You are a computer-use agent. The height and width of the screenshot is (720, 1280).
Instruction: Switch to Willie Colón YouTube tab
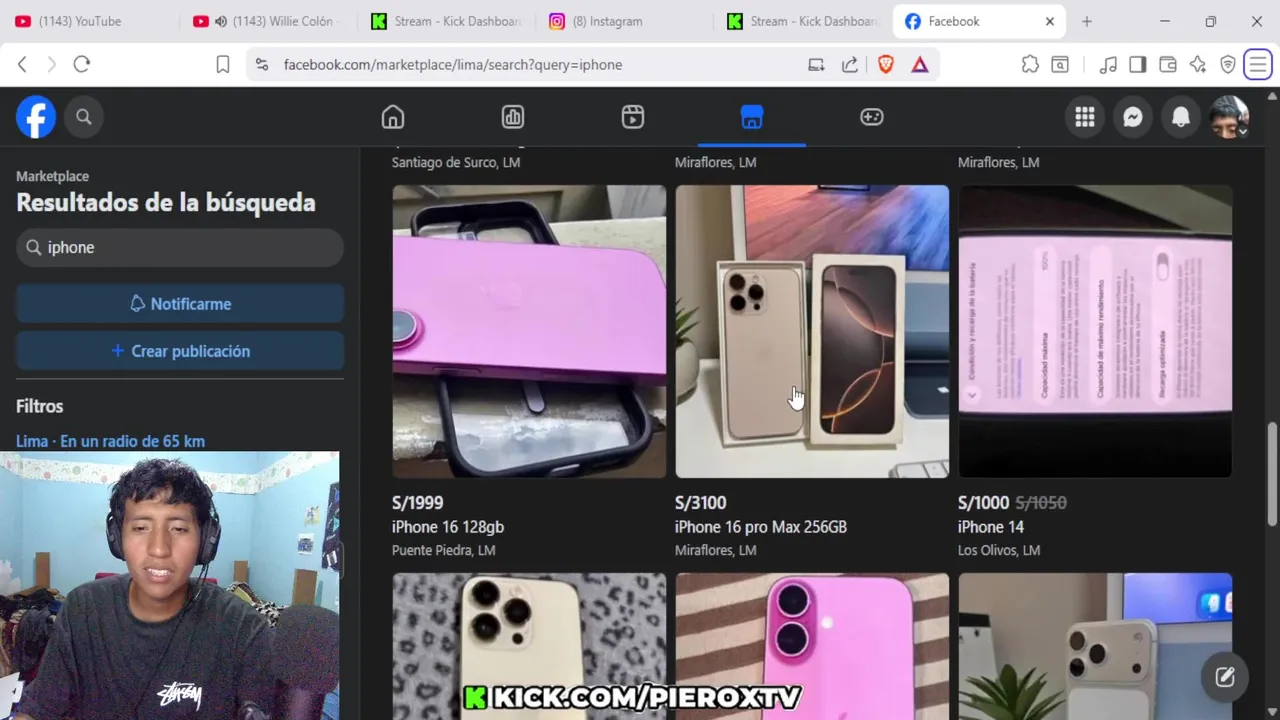pos(265,21)
